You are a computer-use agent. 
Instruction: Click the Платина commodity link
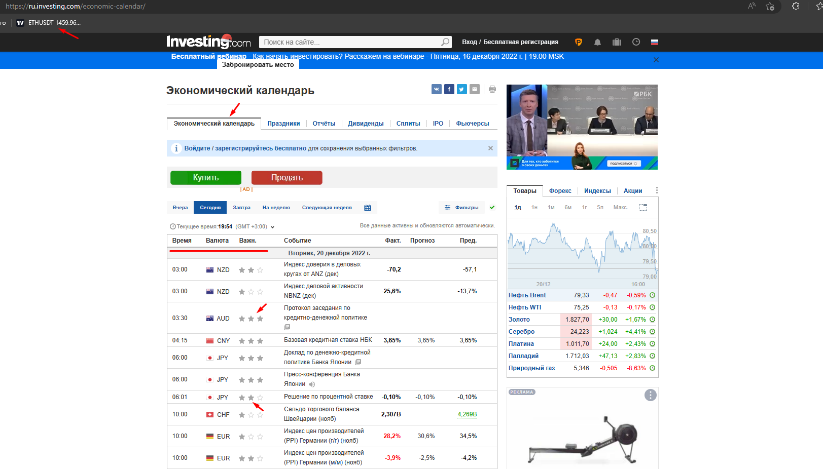click(x=521, y=344)
